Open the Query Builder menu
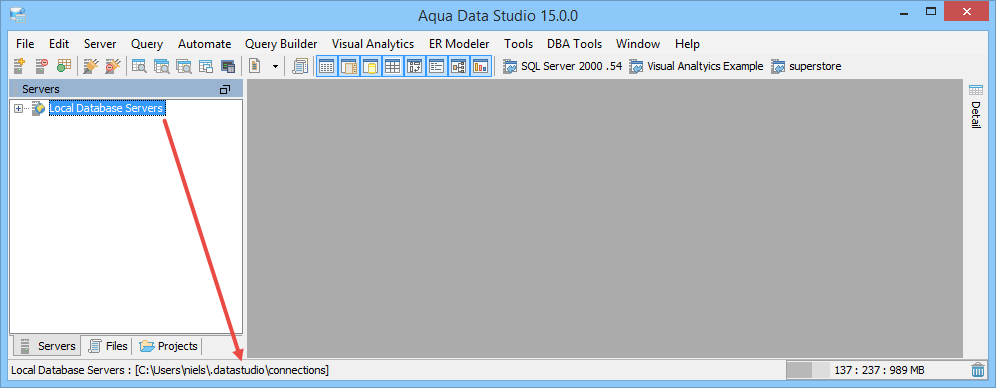This screenshot has width=996, height=388. (x=281, y=44)
